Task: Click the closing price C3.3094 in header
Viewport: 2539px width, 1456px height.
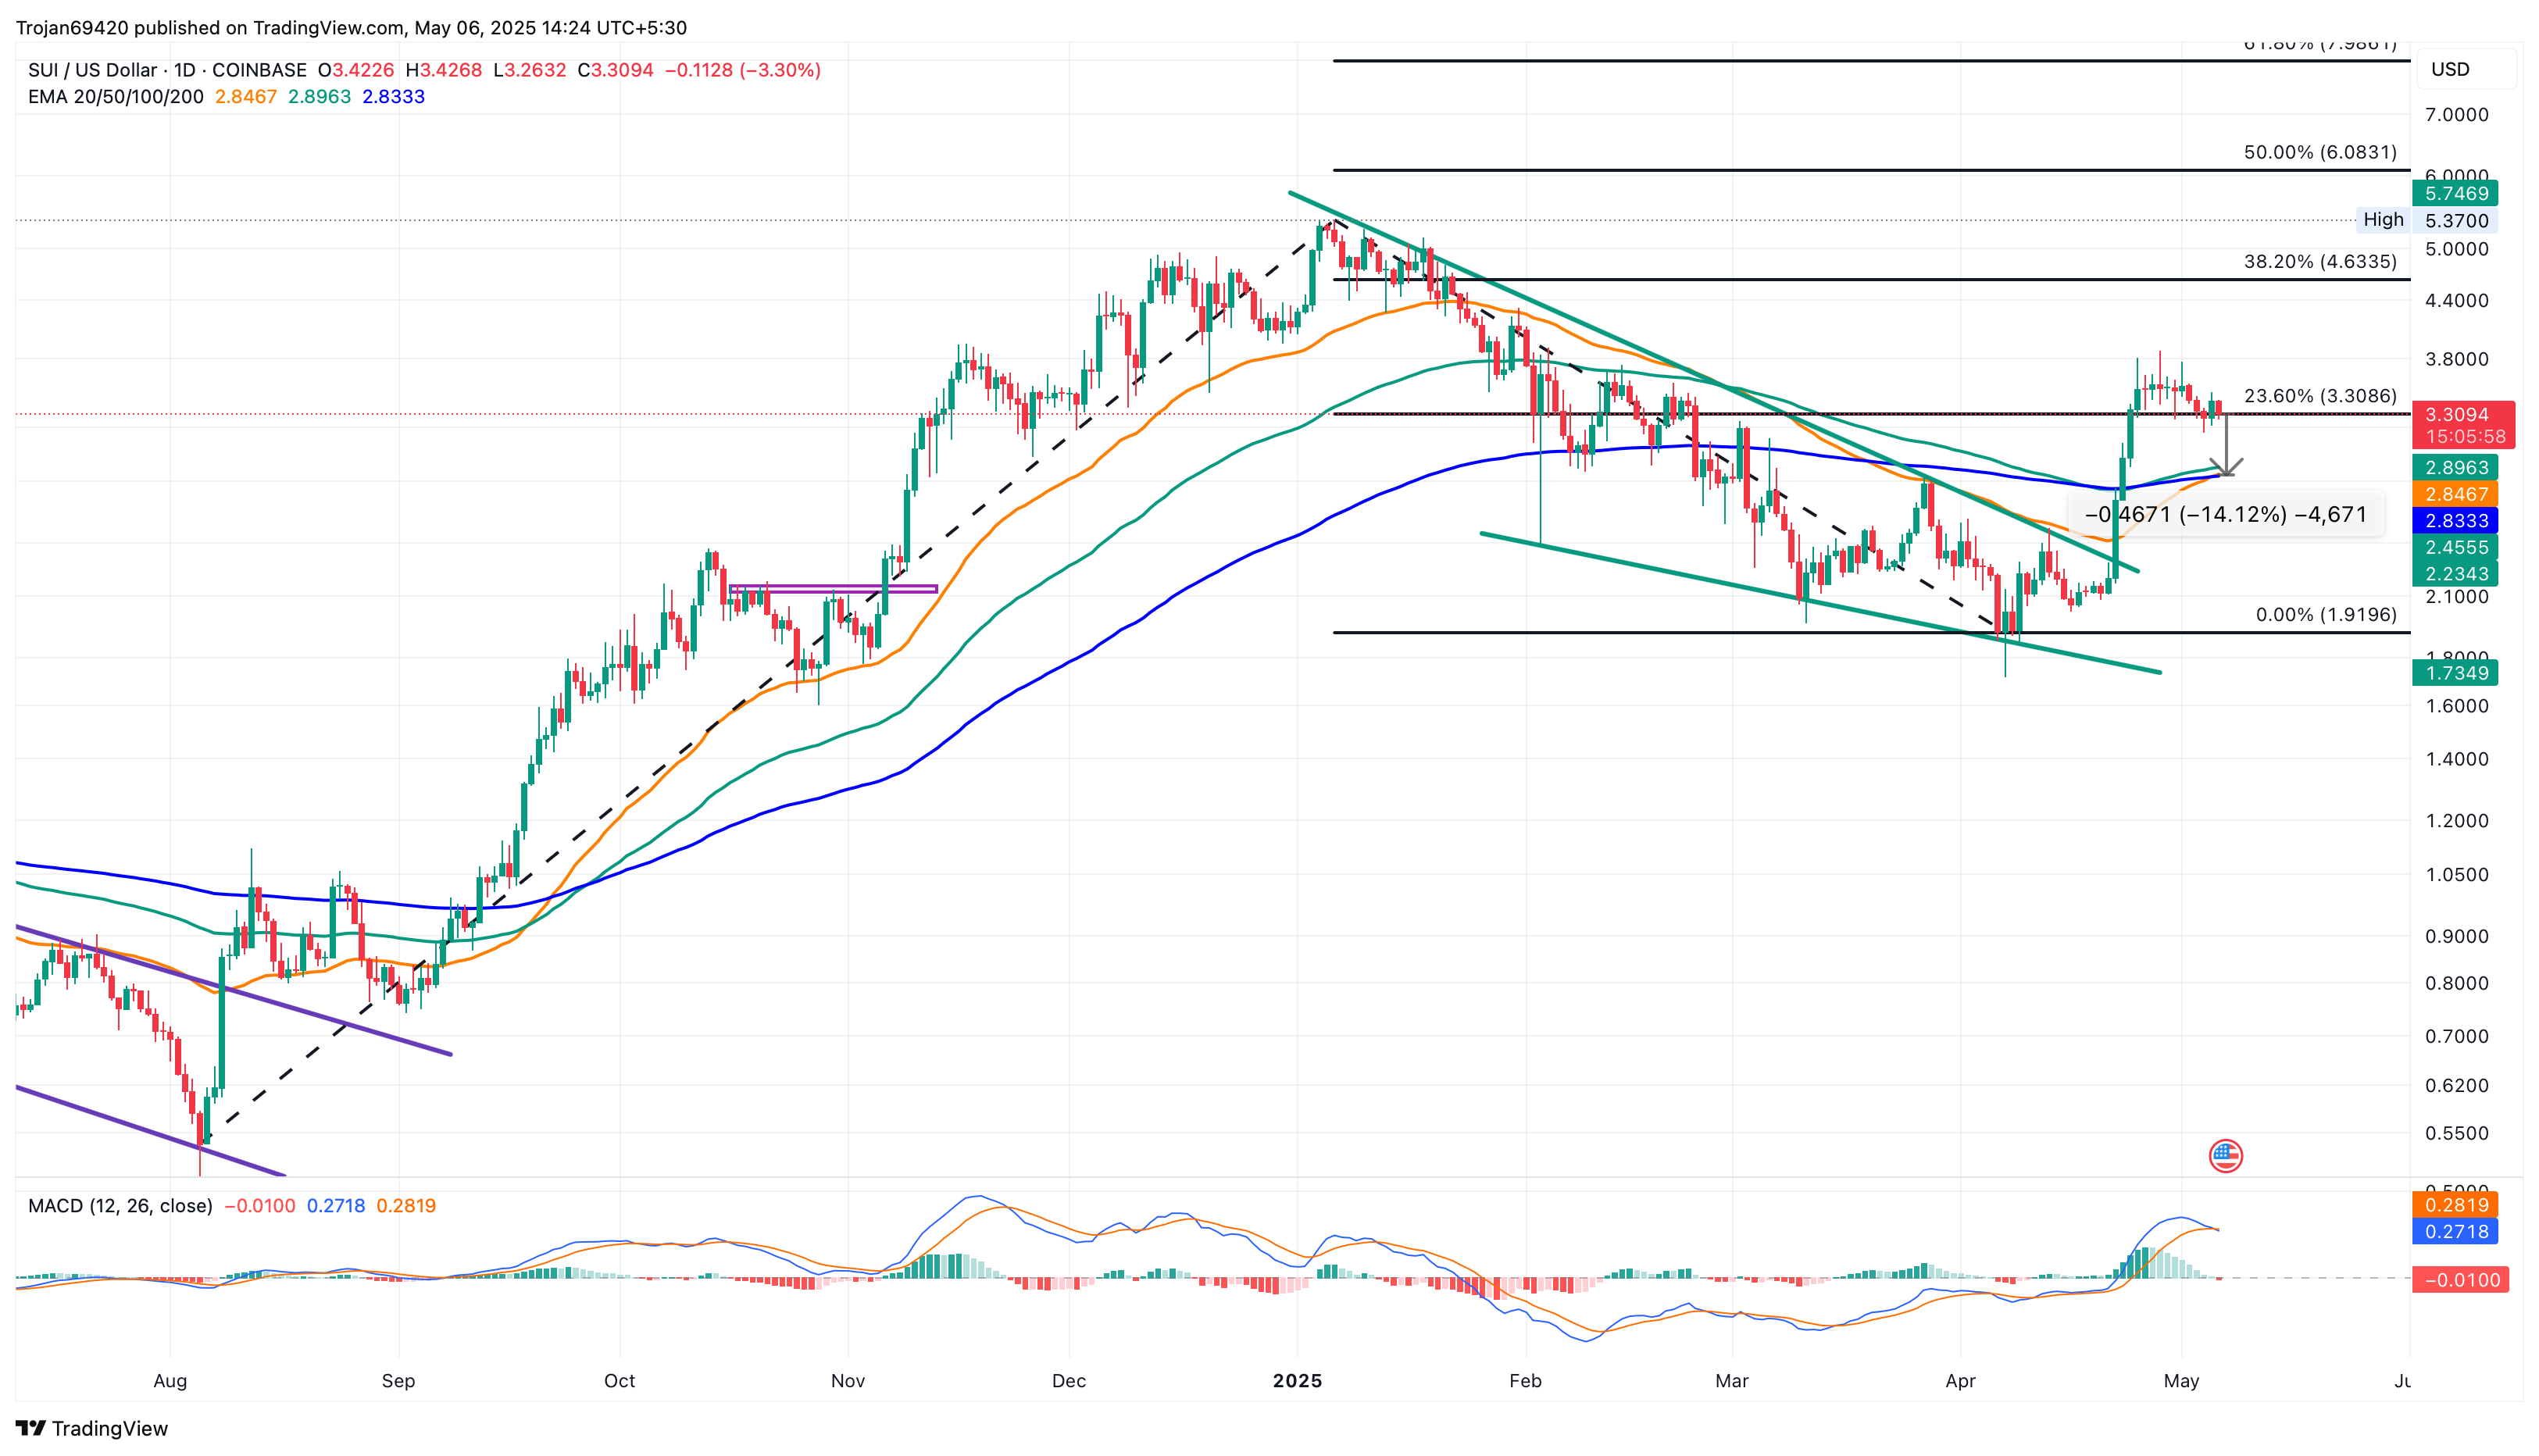Action: click(x=615, y=70)
